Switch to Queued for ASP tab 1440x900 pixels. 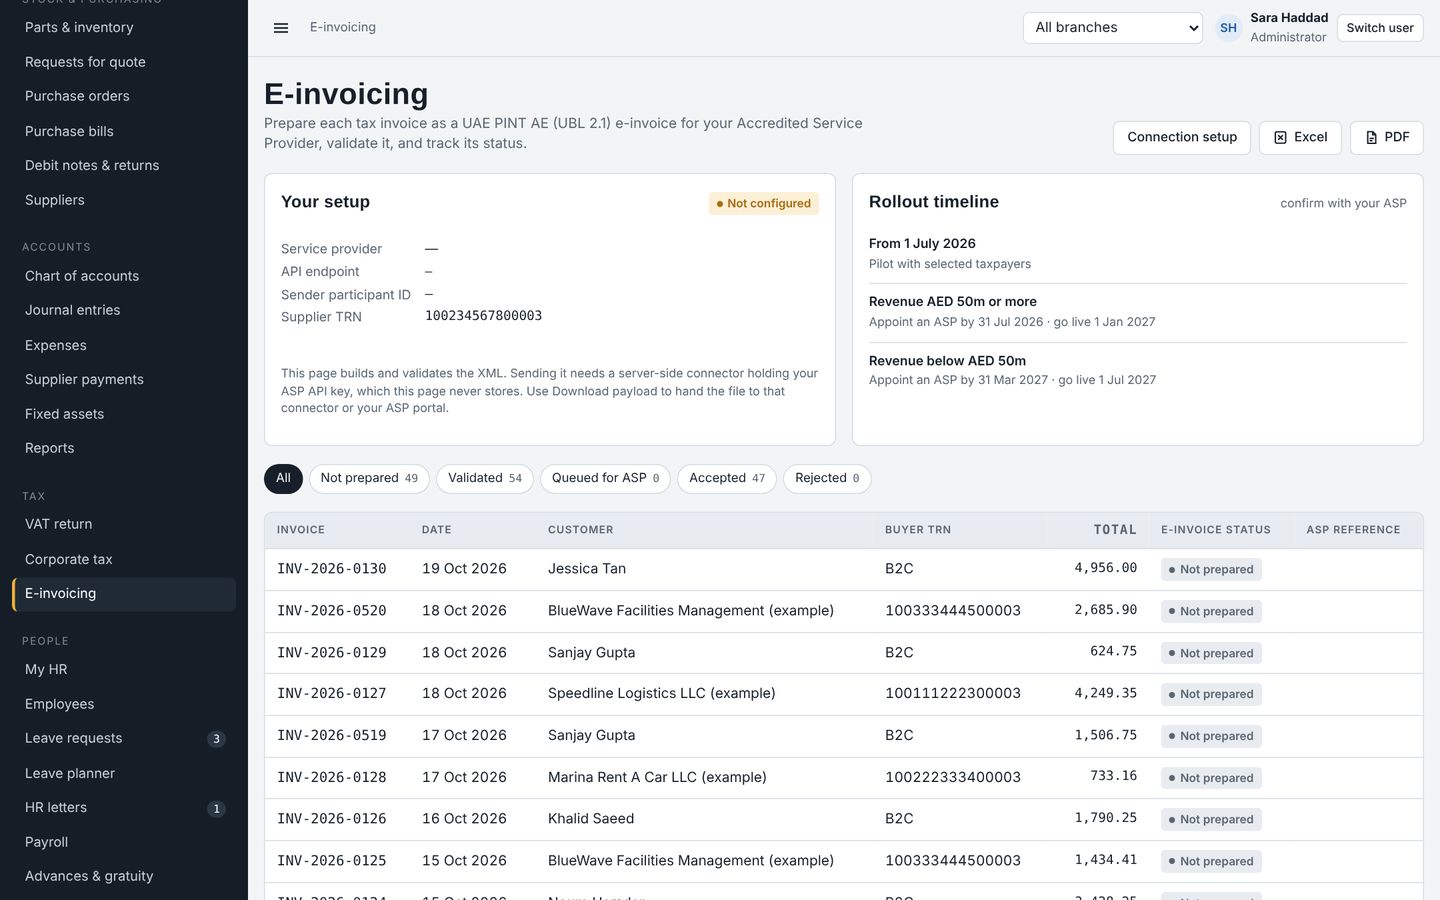(x=605, y=478)
